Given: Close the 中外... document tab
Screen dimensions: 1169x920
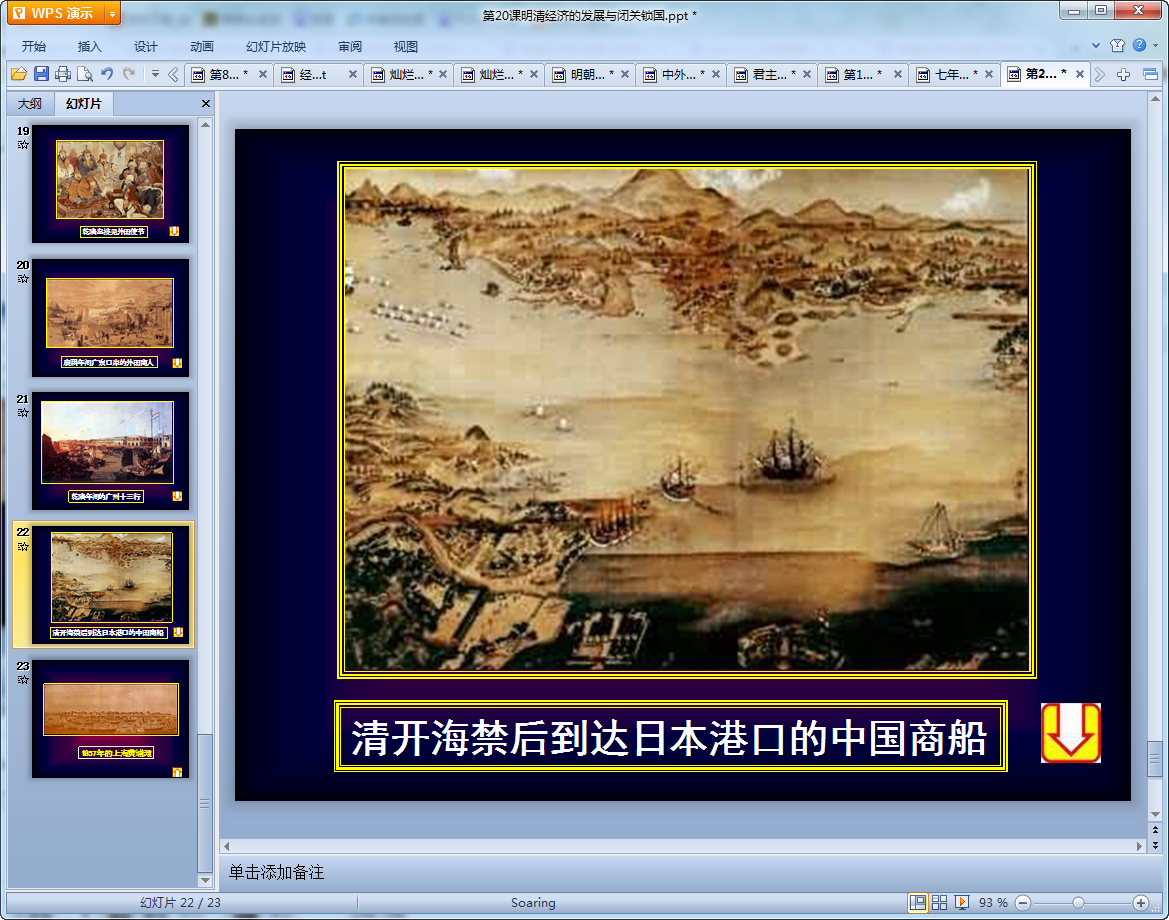Looking at the screenshot, I should [x=716, y=74].
